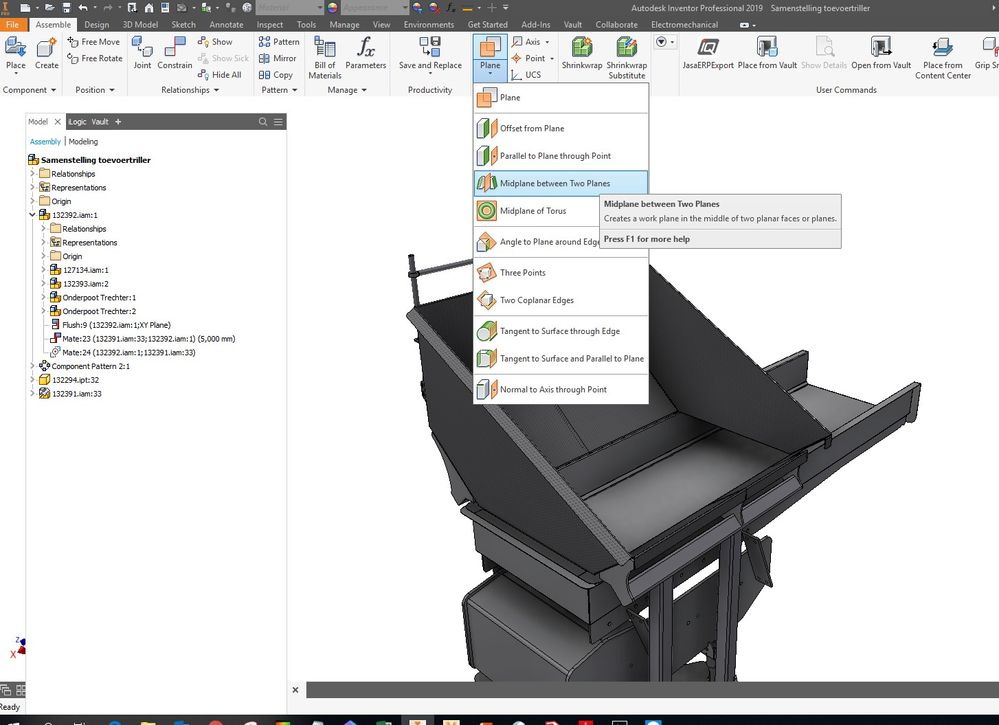This screenshot has height=725, width=999.
Task: Open the Constrain tool
Action: (175, 53)
